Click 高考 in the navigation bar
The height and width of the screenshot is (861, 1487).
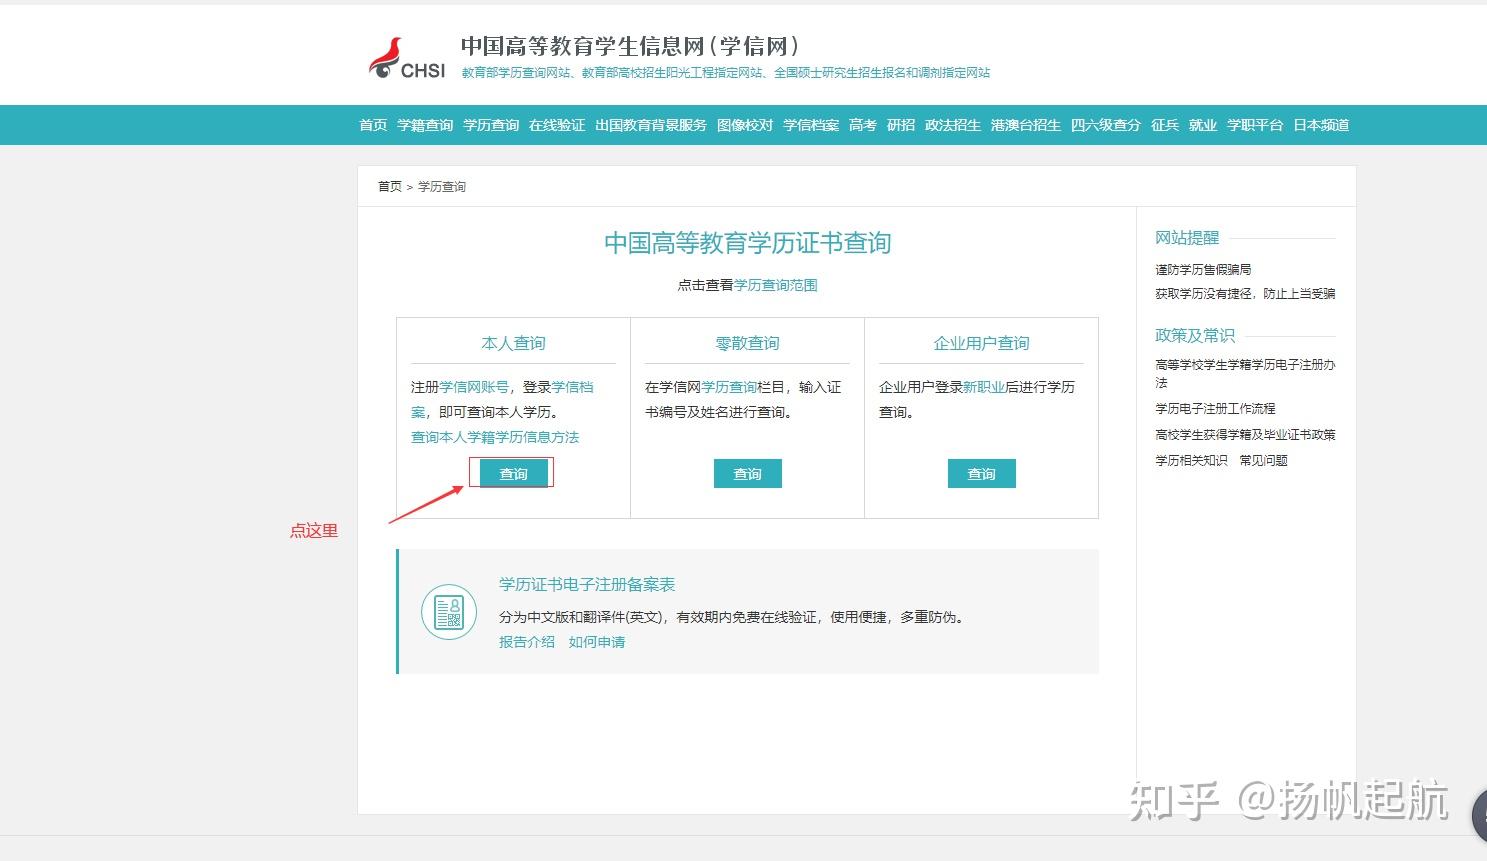click(863, 125)
